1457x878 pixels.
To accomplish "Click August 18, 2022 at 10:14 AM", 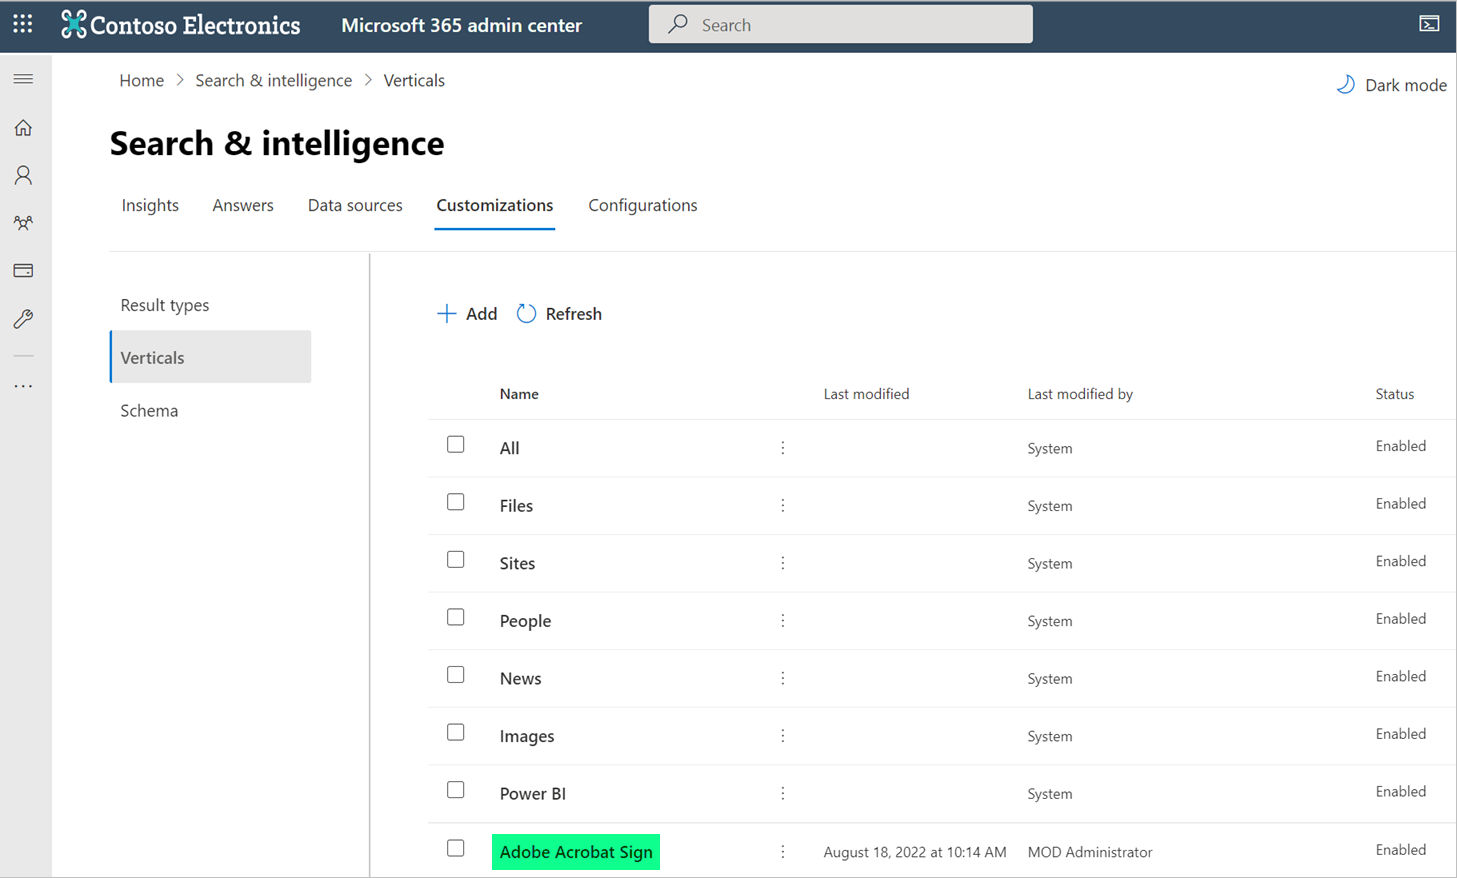I will [x=915, y=852].
